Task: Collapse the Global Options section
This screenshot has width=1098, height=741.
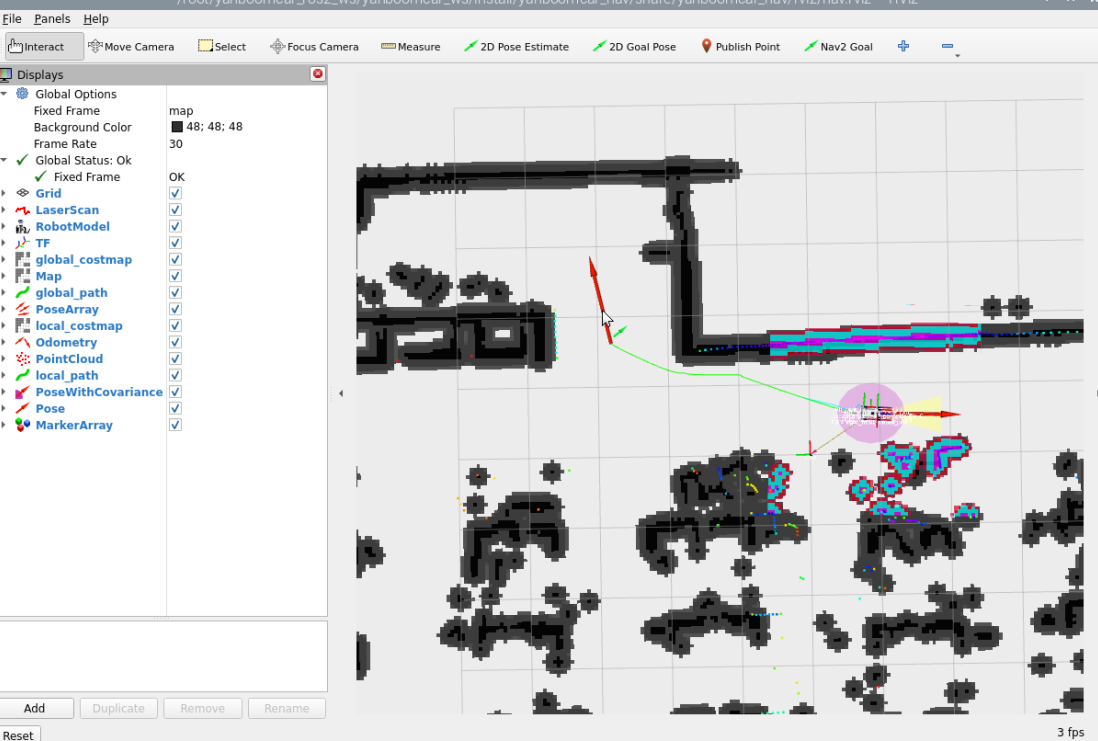Action: (4, 94)
